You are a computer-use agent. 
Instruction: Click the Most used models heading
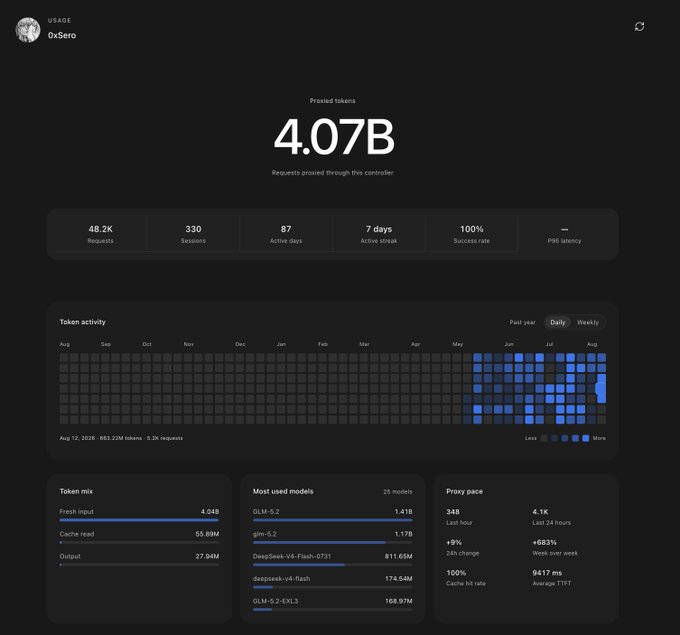click(283, 491)
